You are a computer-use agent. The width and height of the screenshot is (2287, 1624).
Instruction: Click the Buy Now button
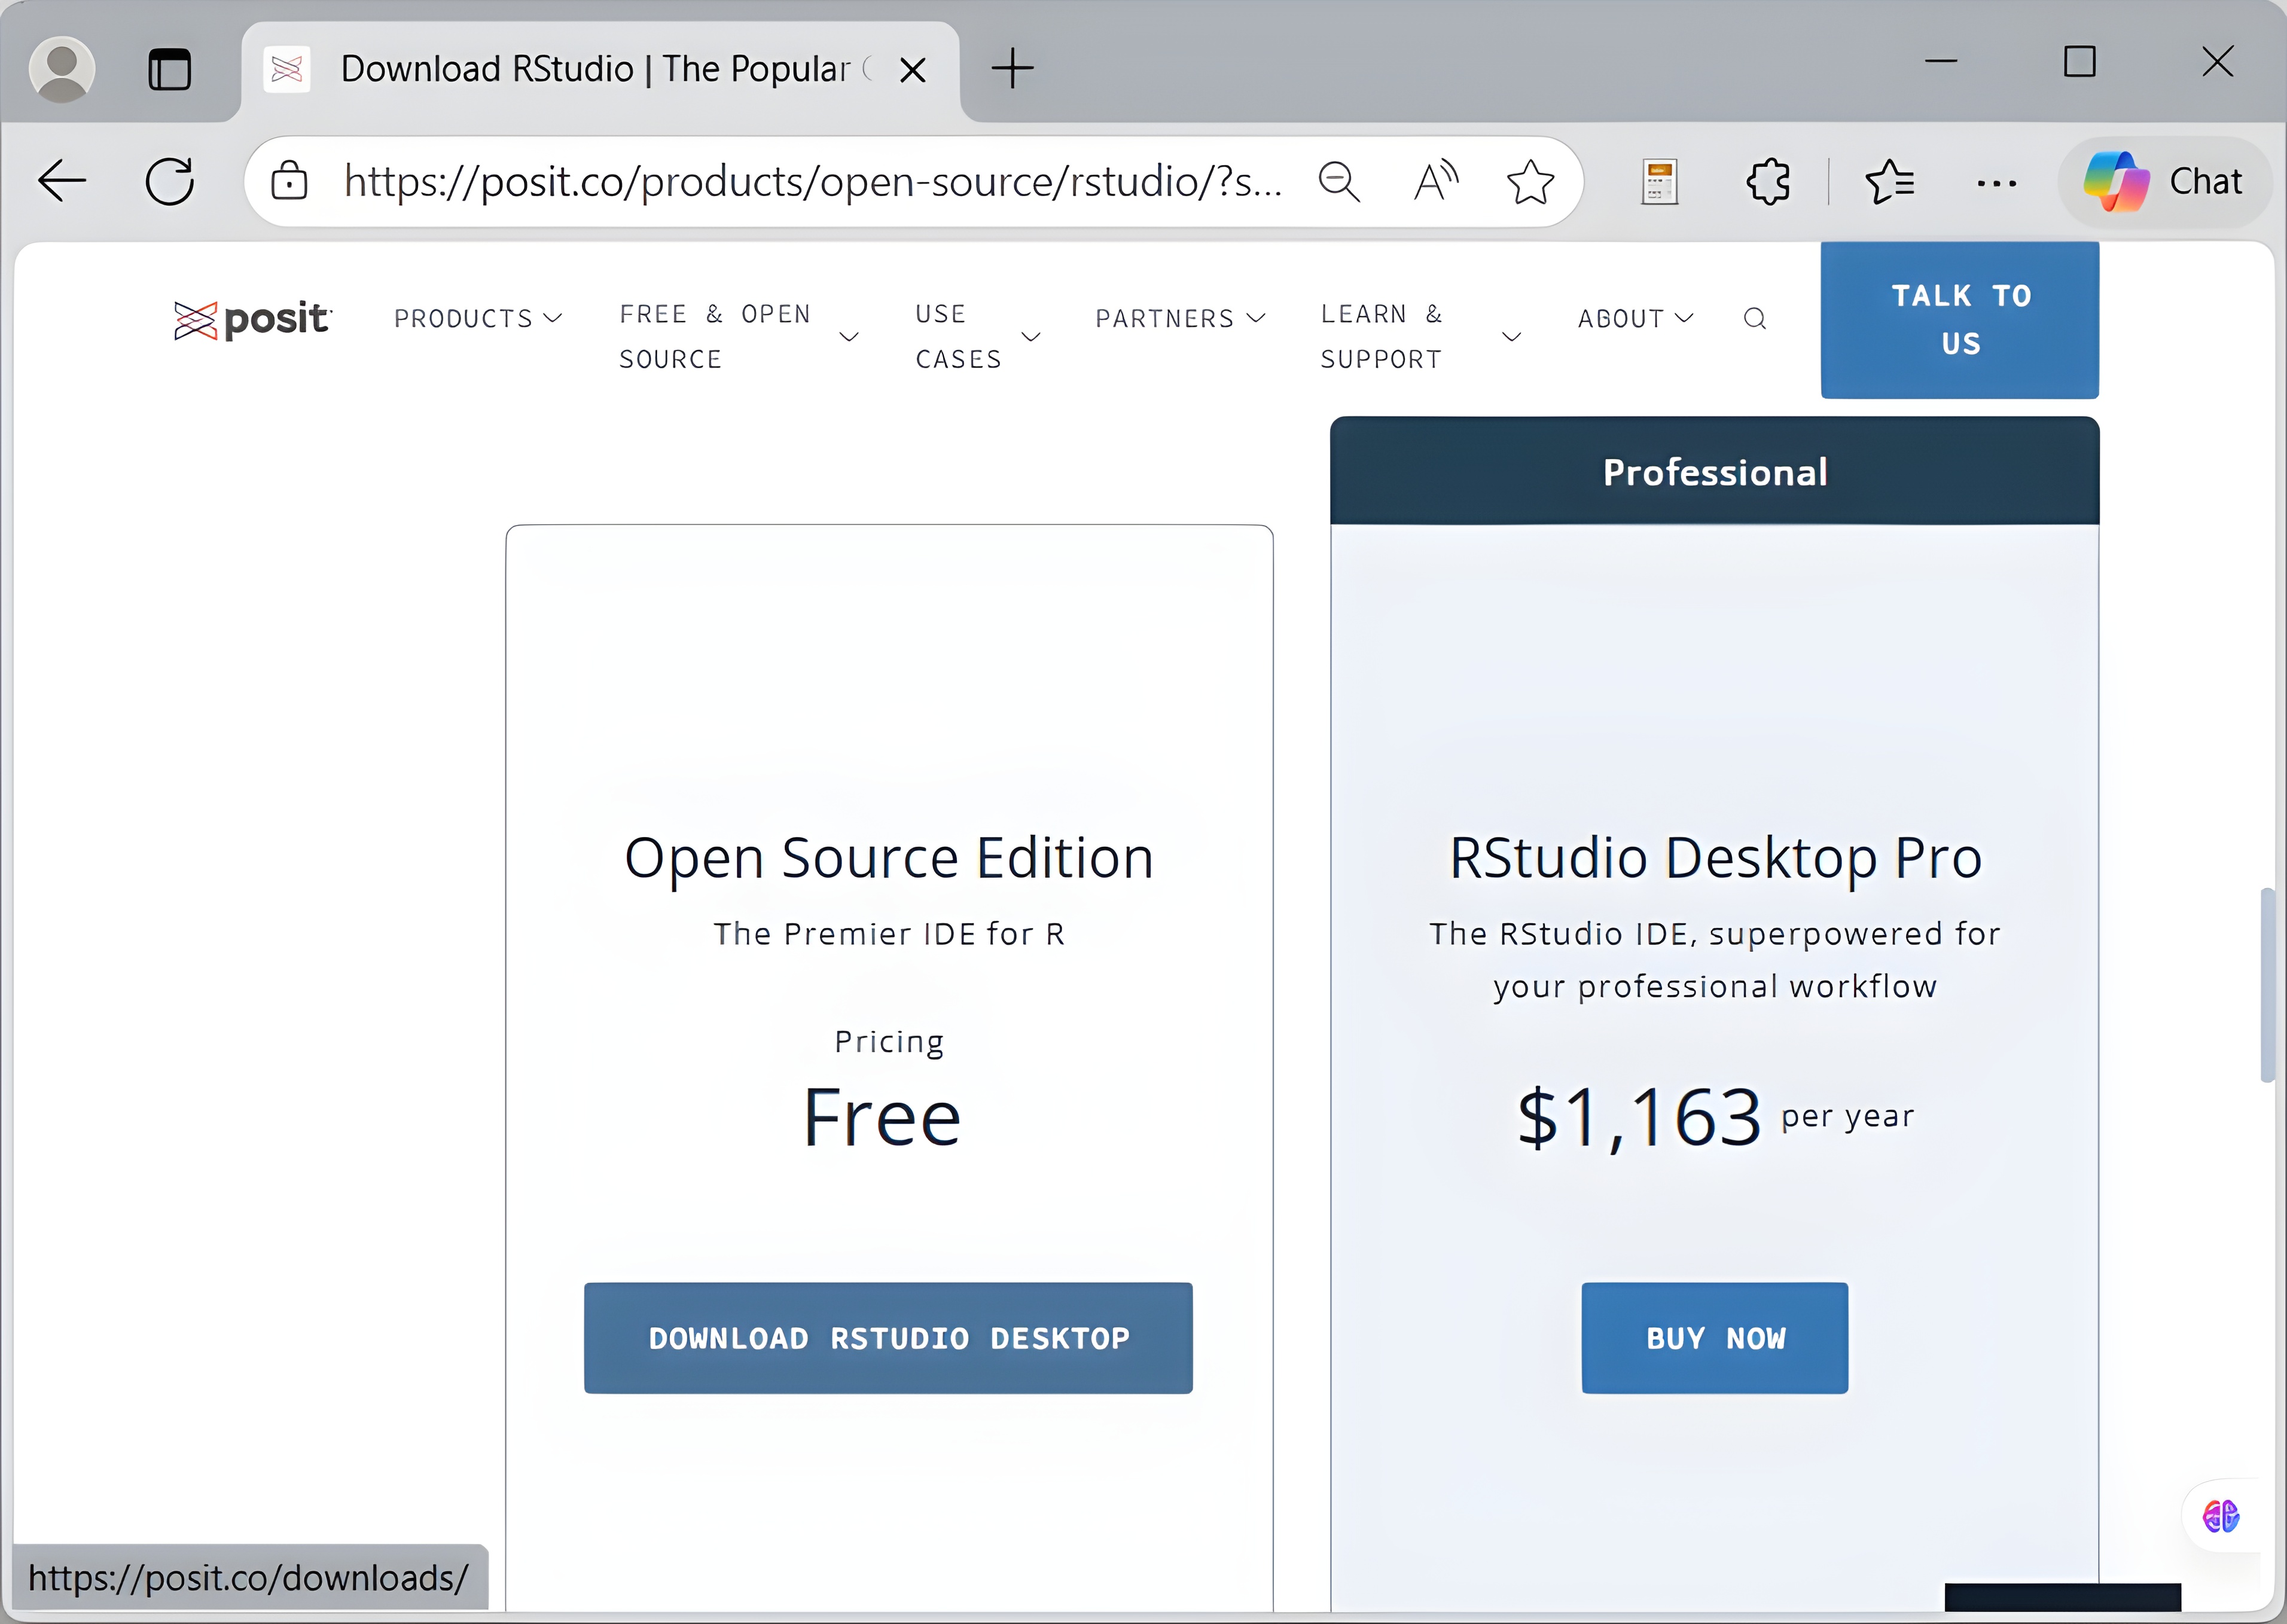[1714, 1338]
